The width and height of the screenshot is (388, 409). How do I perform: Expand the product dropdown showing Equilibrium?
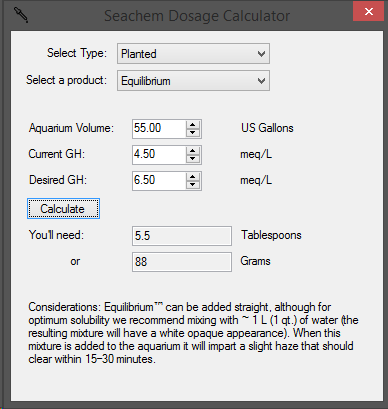[x=193, y=81]
